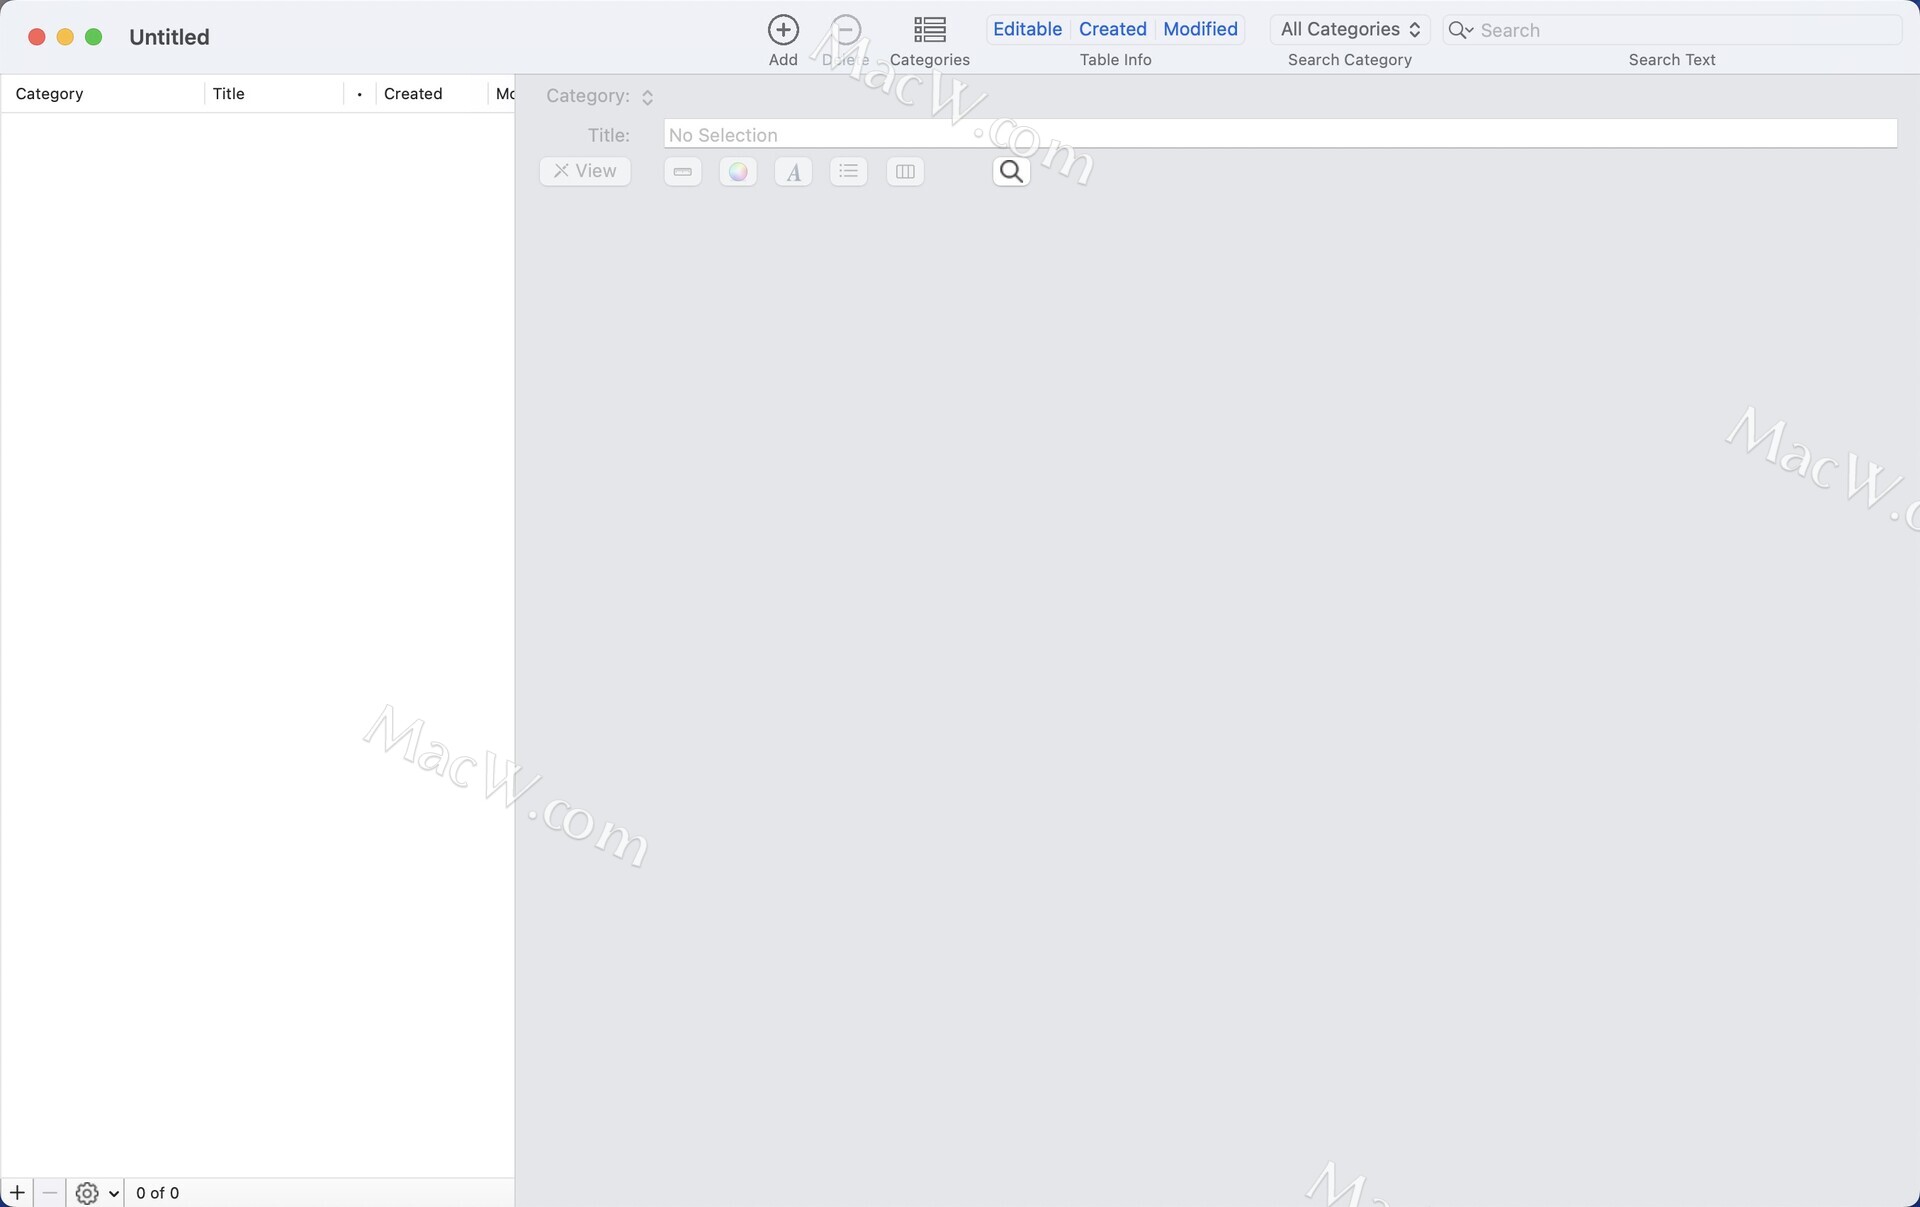Click the dot column header

pos(359,93)
